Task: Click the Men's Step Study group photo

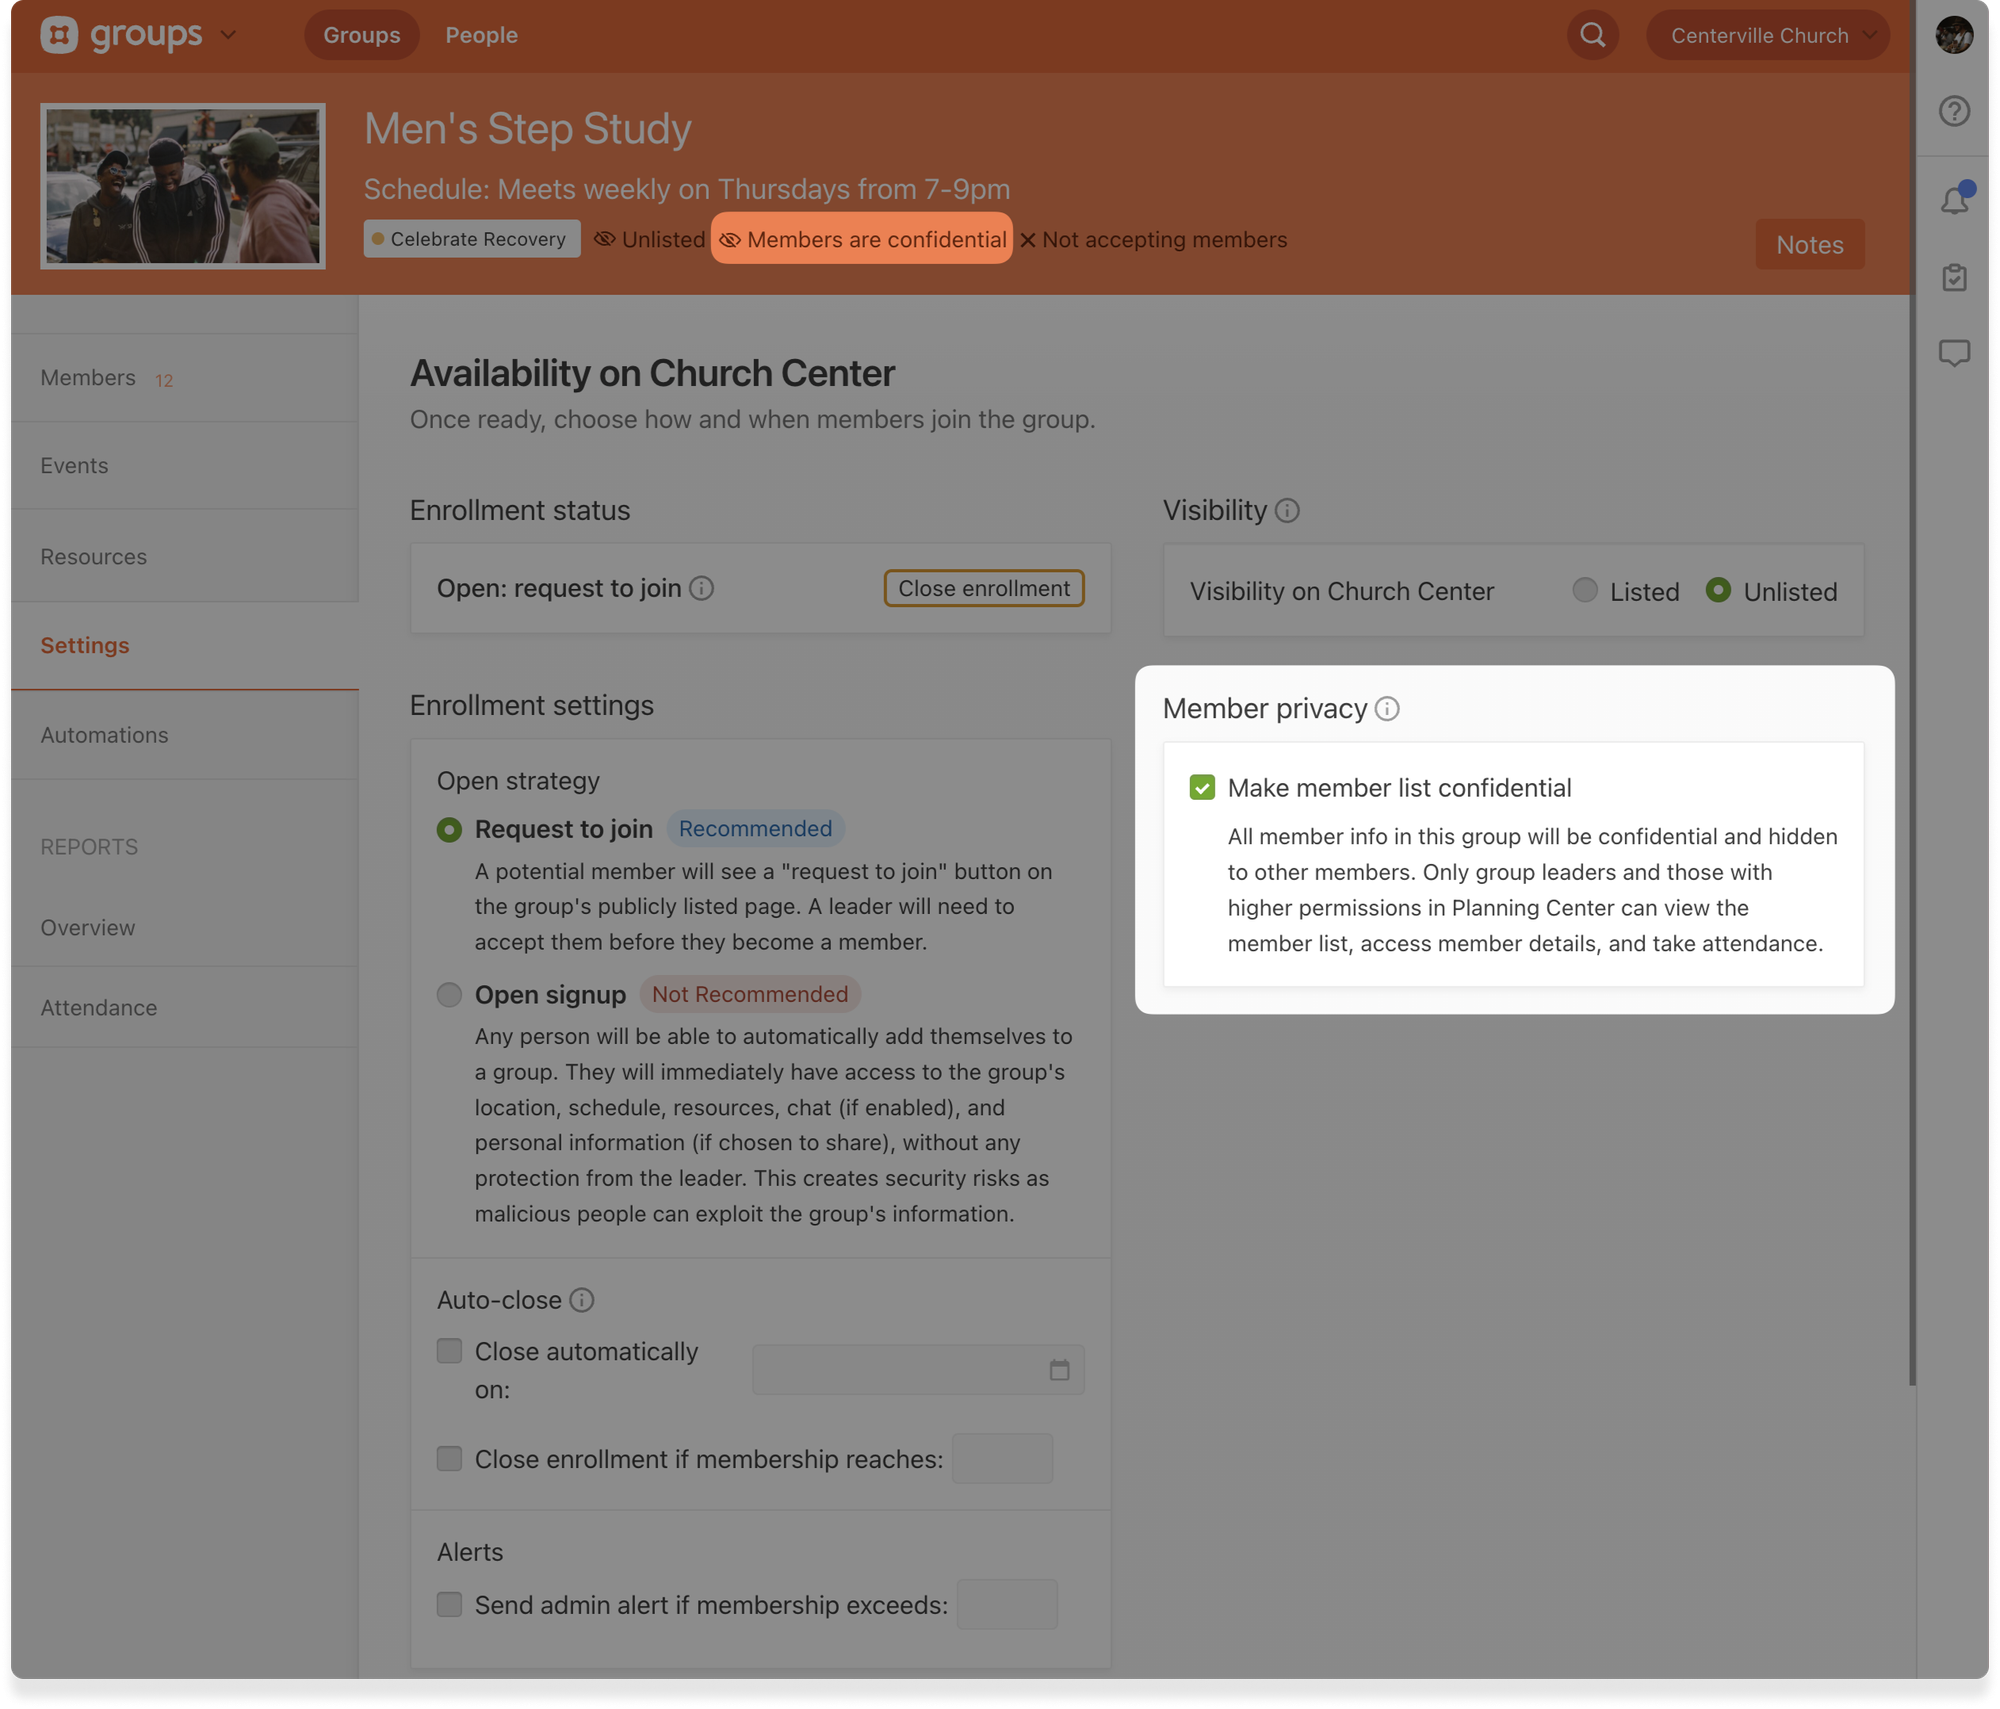Action: 183,187
